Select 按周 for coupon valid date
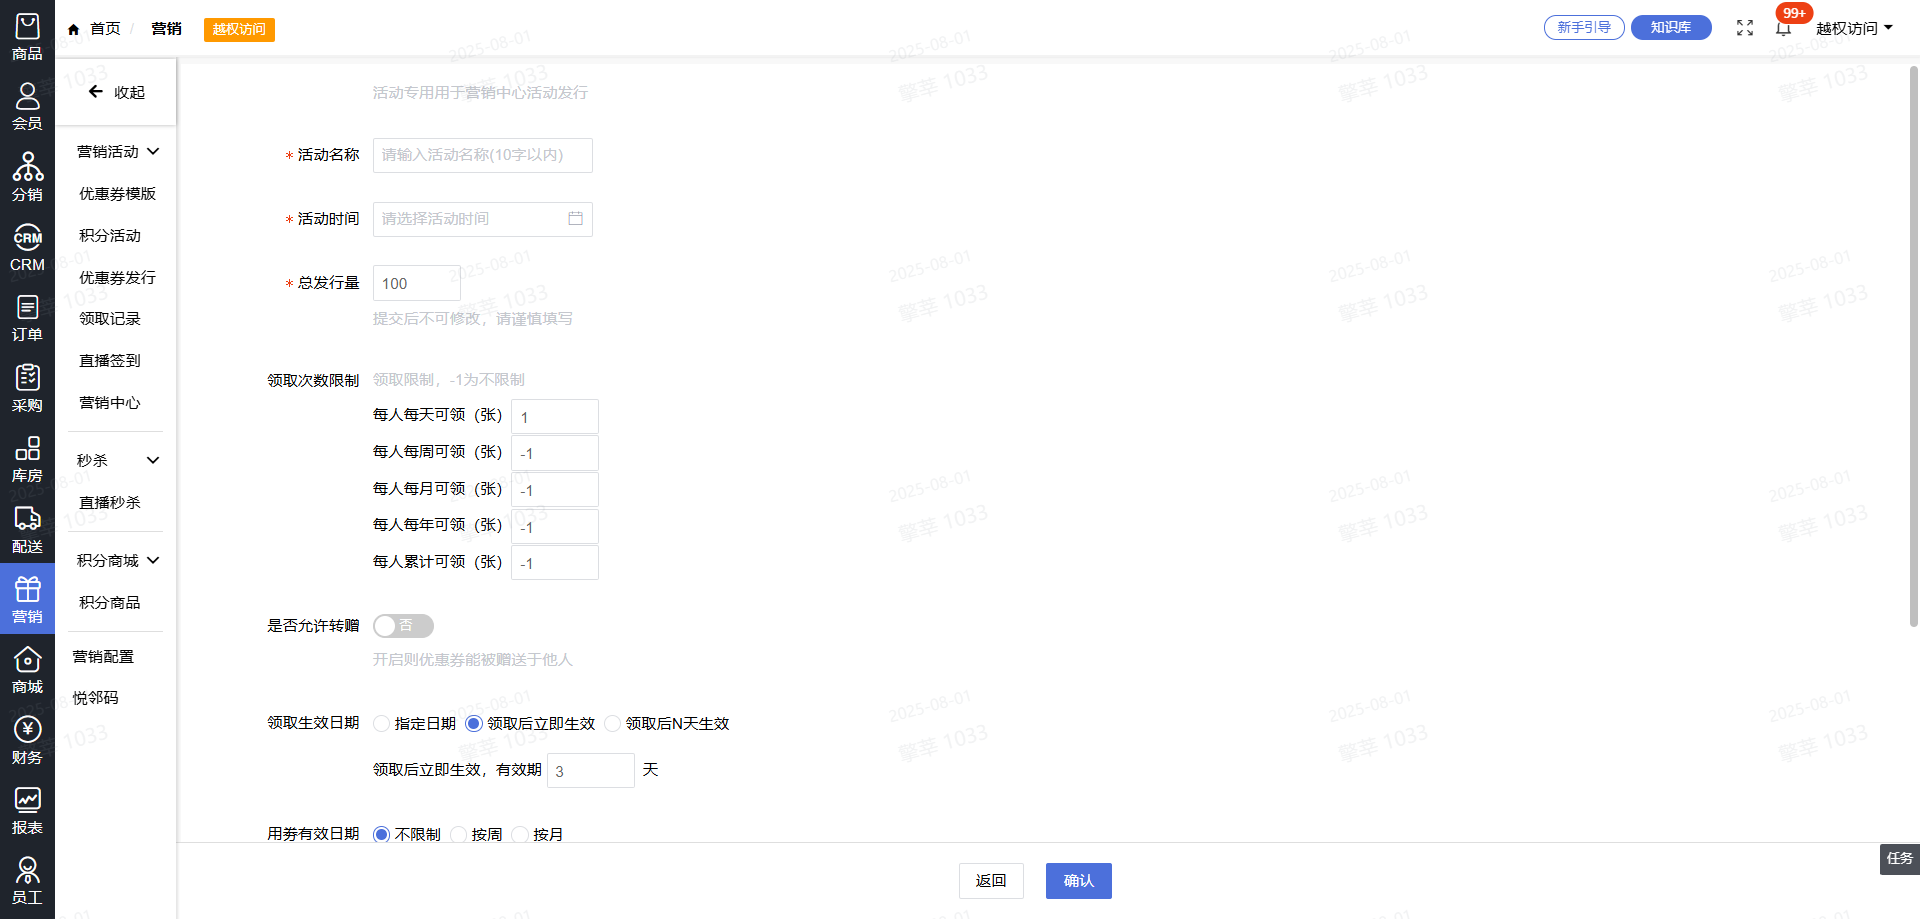Viewport: 1920px width, 919px height. click(459, 834)
